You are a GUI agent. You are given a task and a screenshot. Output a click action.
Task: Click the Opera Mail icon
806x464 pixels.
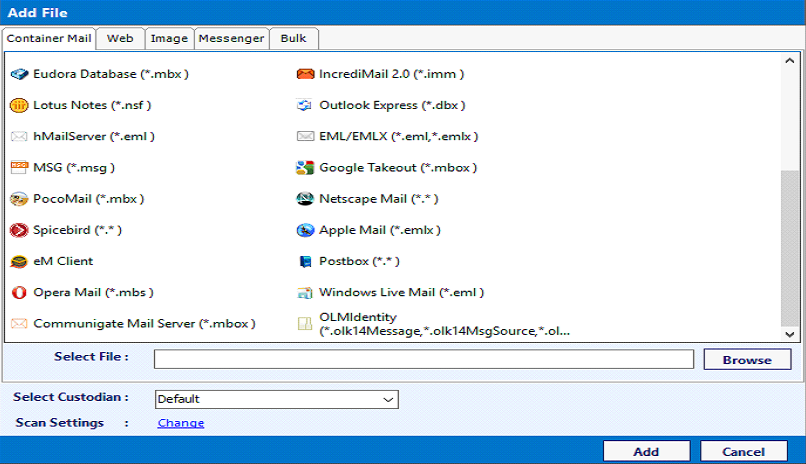pyautogui.click(x=19, y=292)
